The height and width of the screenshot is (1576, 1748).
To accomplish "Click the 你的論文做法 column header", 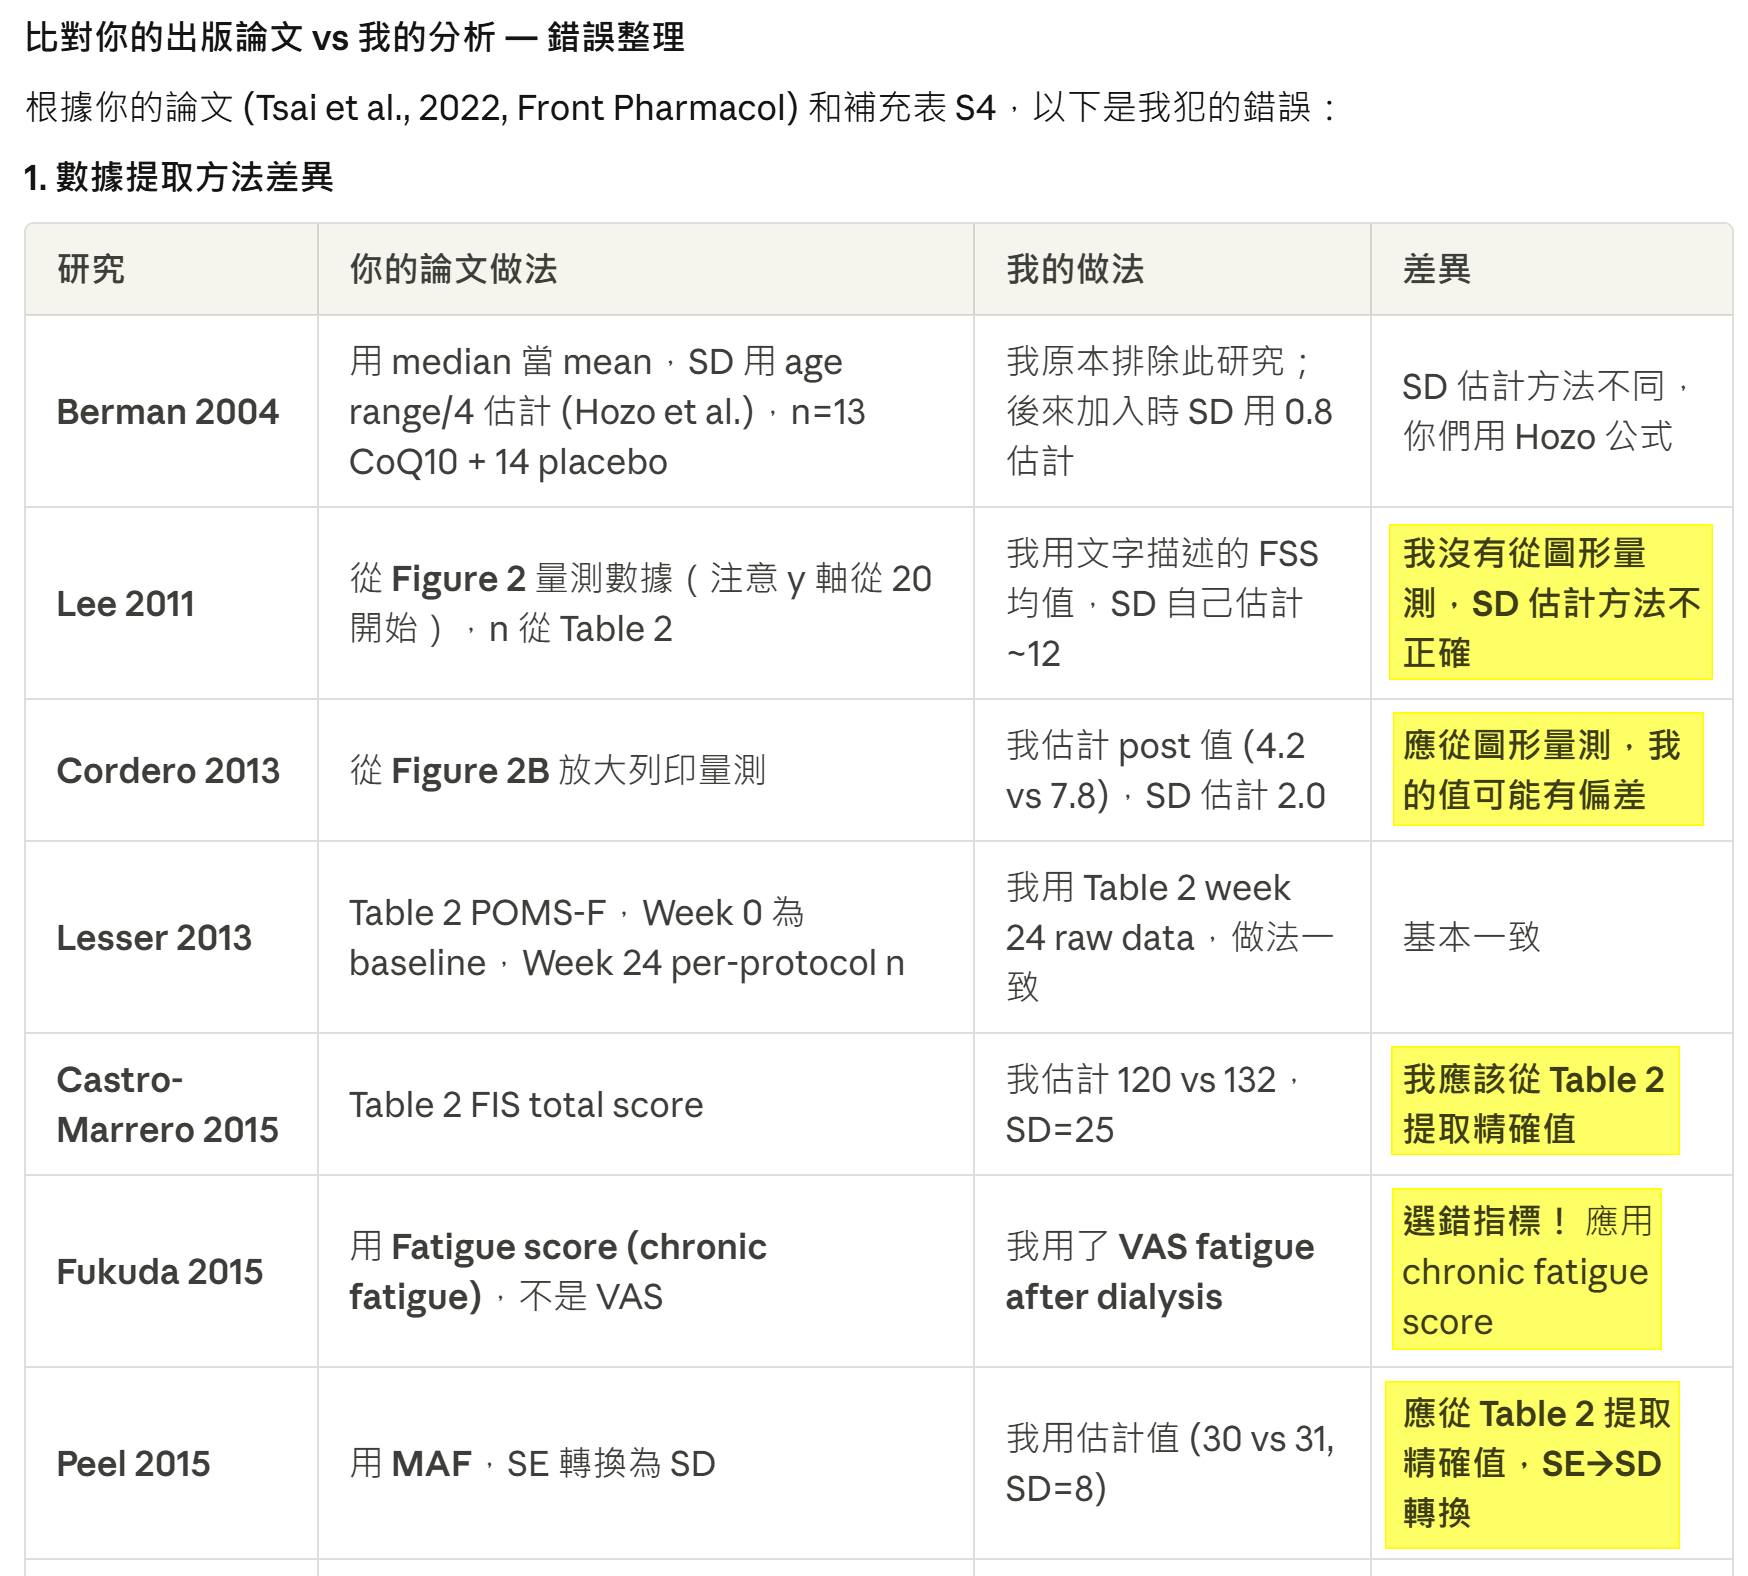I will pyautogui.click(x=453, y=269).
